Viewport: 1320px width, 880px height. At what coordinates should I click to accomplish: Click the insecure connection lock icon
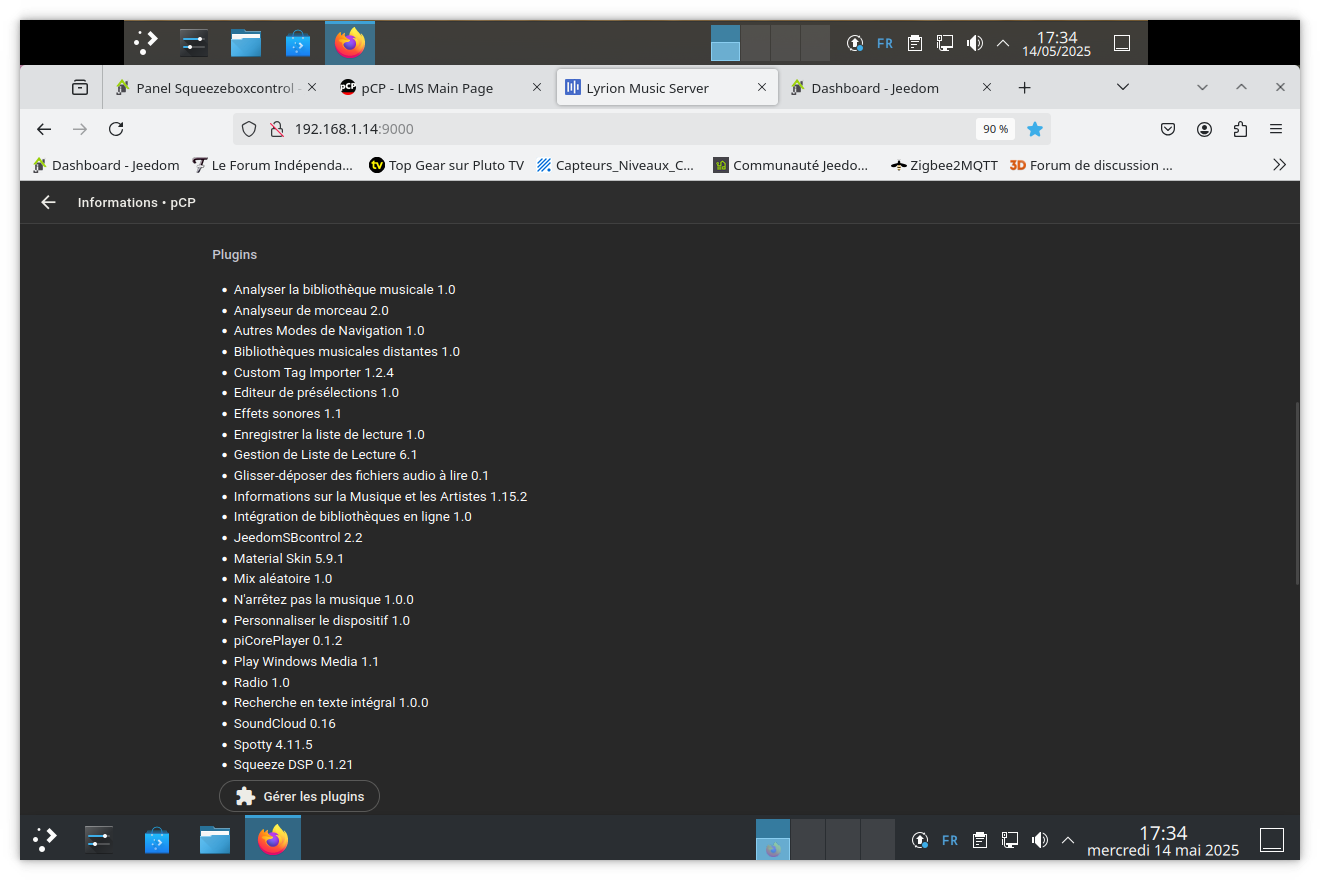point(276,129)
